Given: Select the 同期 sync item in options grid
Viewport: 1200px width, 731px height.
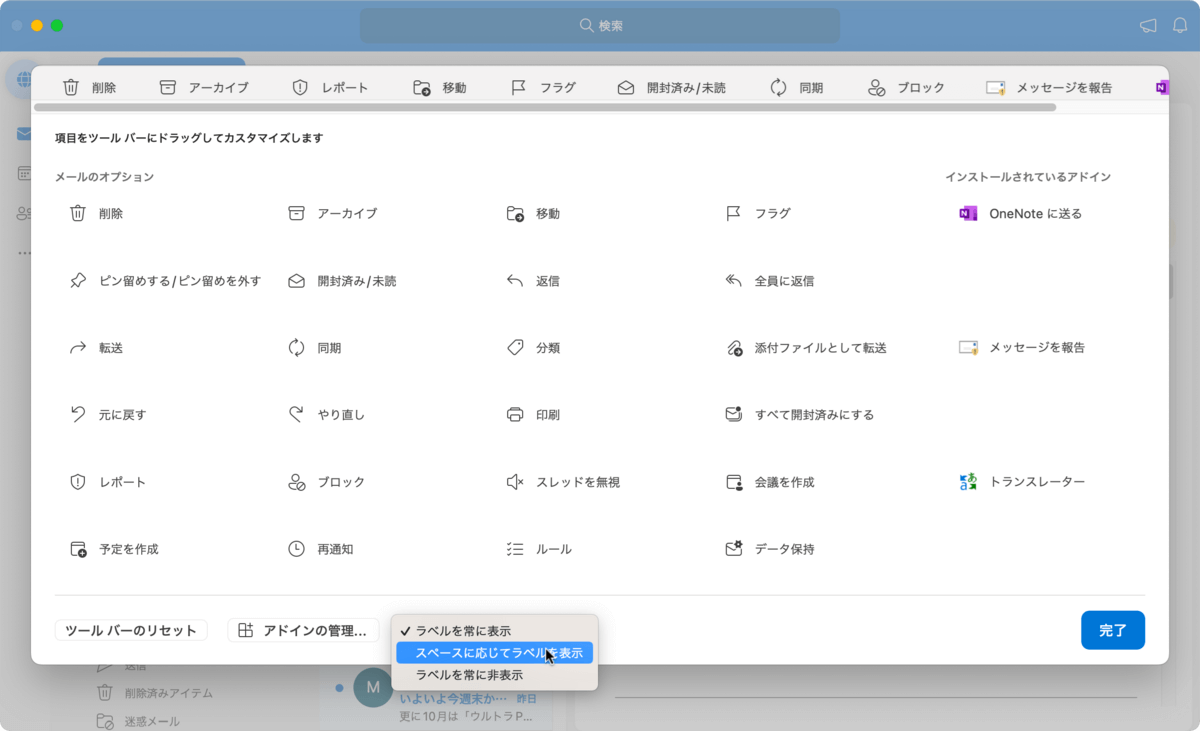Looking at the screenshot, I should click(x=314, y=348).
